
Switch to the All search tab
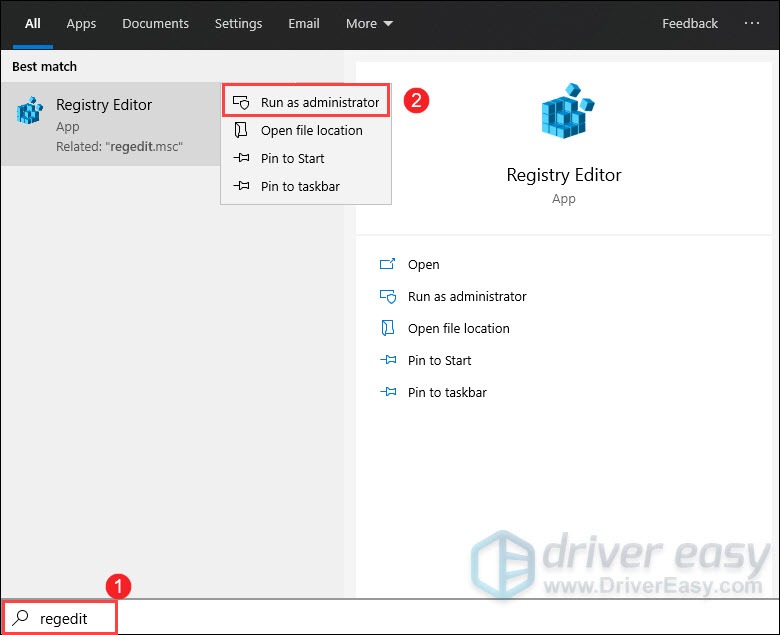[x=33, y=23]
